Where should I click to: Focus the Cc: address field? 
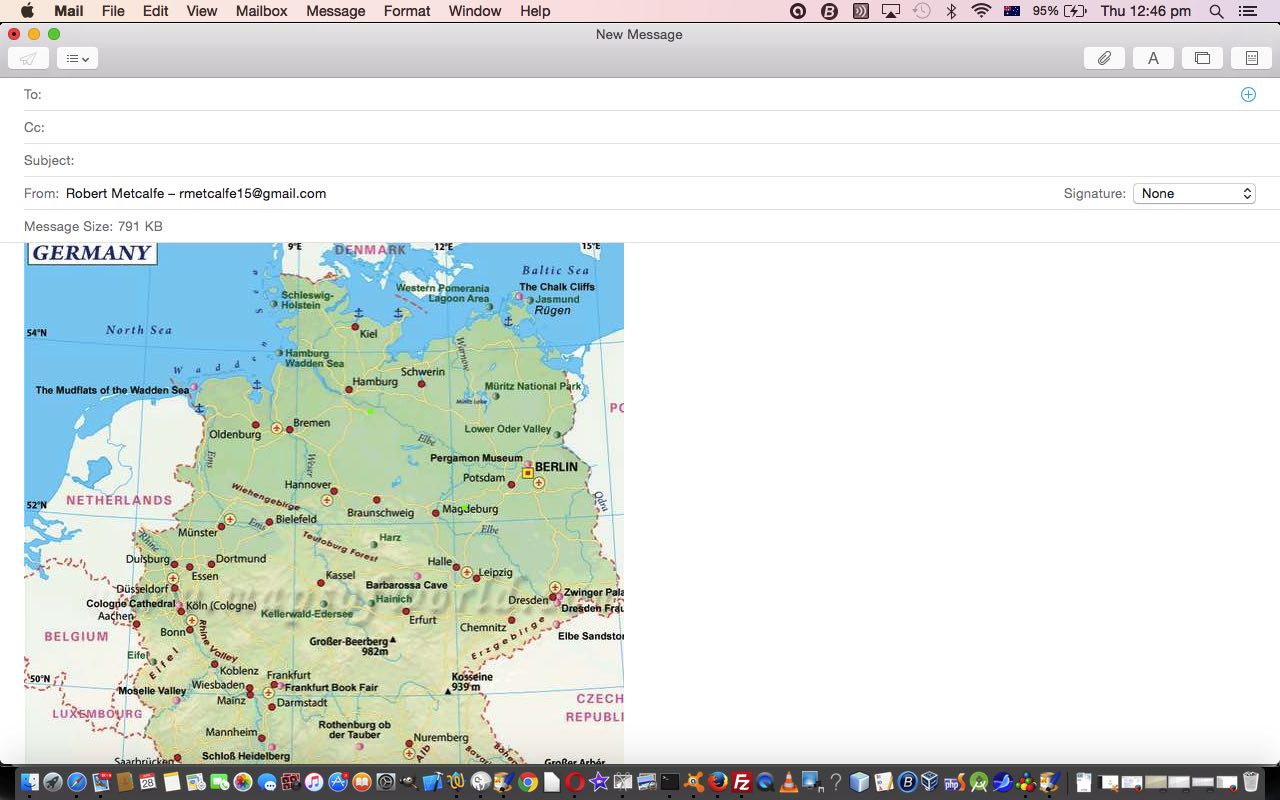(x=640, y=127)
